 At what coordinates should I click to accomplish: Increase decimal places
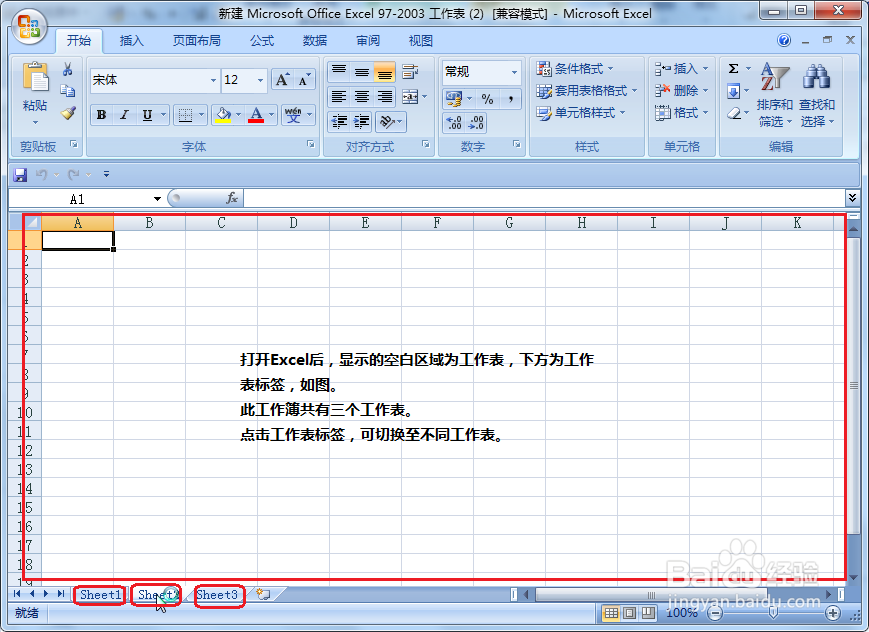coord(453,122)
